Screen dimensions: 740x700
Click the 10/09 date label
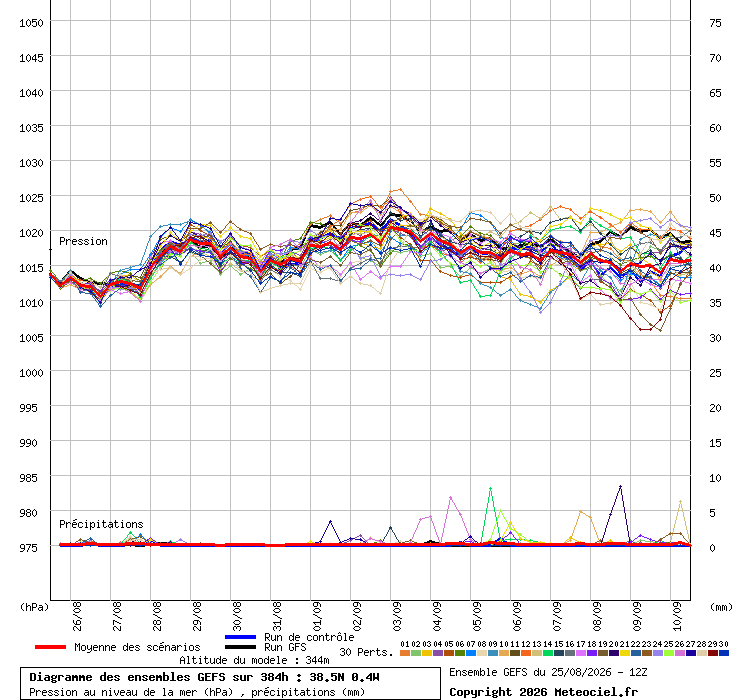click(677, 616)
